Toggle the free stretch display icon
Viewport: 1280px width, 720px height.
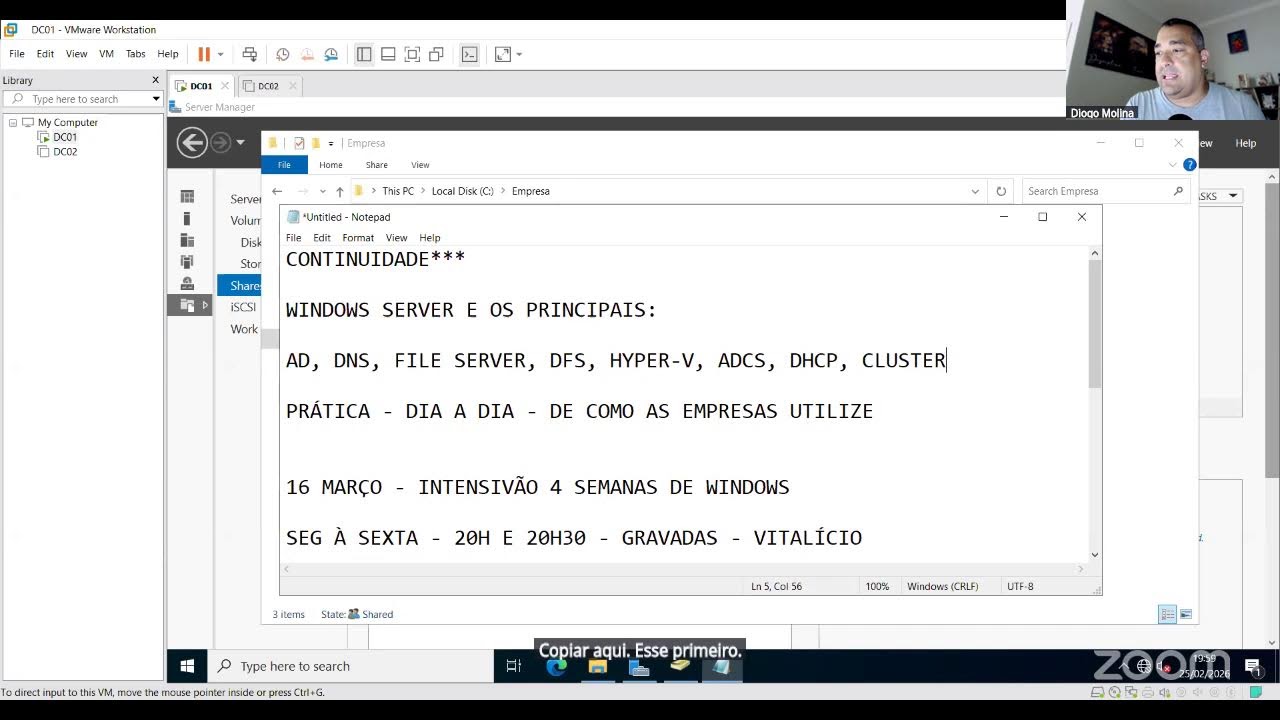tap(503, 54)
